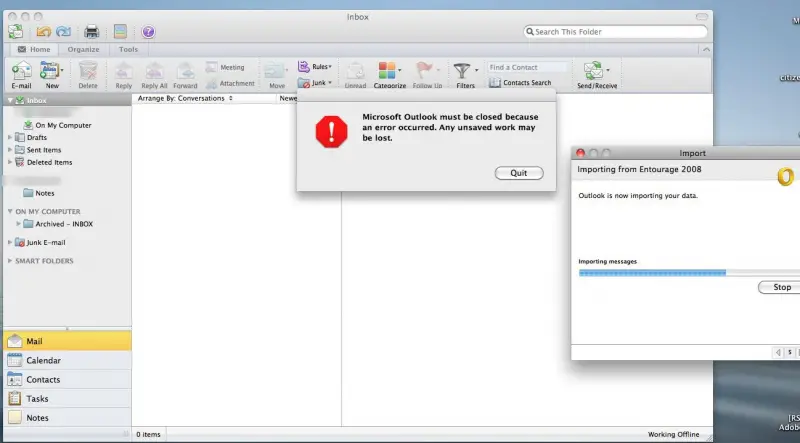Expand the Sent Items folder triangle
The width and height of the screenshot is (800, 443).
pos(10,150)
